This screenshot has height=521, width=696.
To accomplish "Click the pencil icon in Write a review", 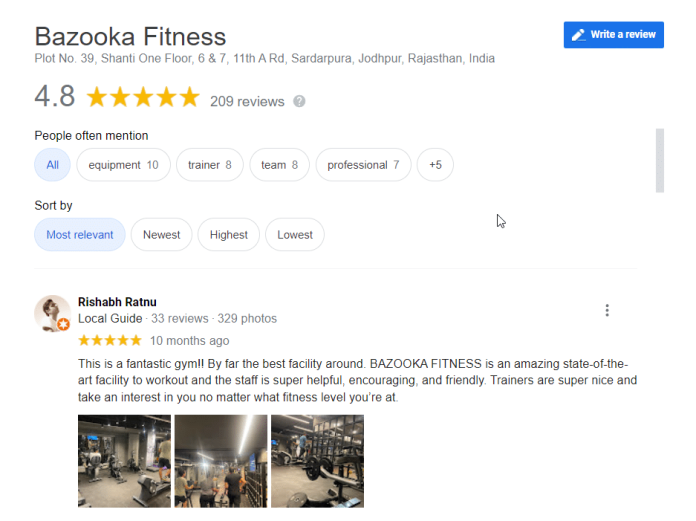I will tap(578, 35).
